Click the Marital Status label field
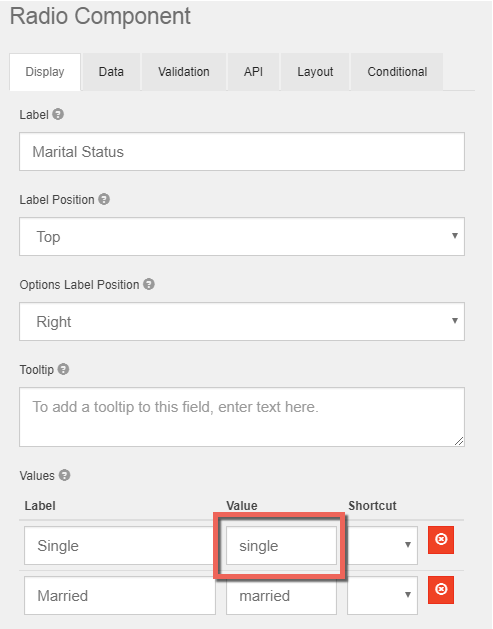493x629 pixels. click(242, 151)
